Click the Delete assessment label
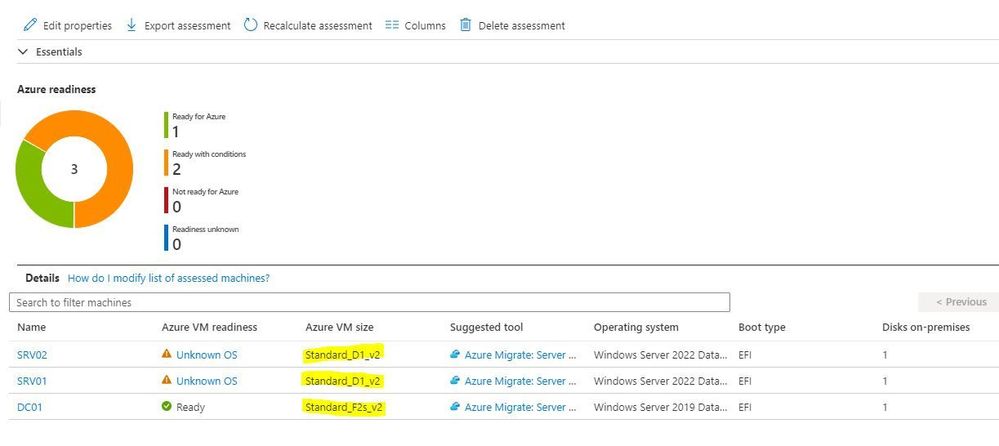Viewport: 999px width, 446px height. pyautogui.click(x=522, y=26)
